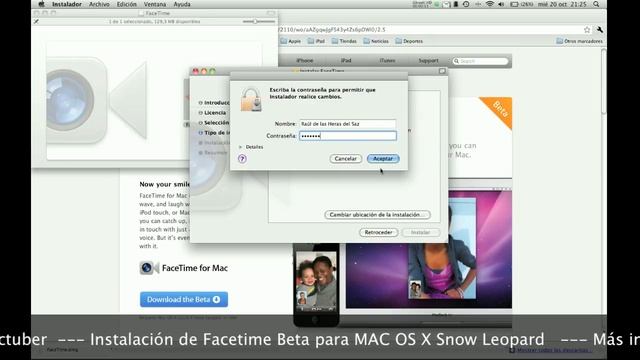The image size is (640, 360).
Task: Open the purple help question button
Action: (x=242, y=159)
